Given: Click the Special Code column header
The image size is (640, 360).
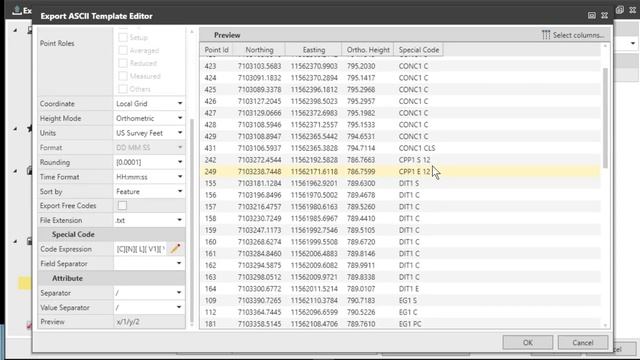Looking at the screenshot, I should tap(419, 50).
